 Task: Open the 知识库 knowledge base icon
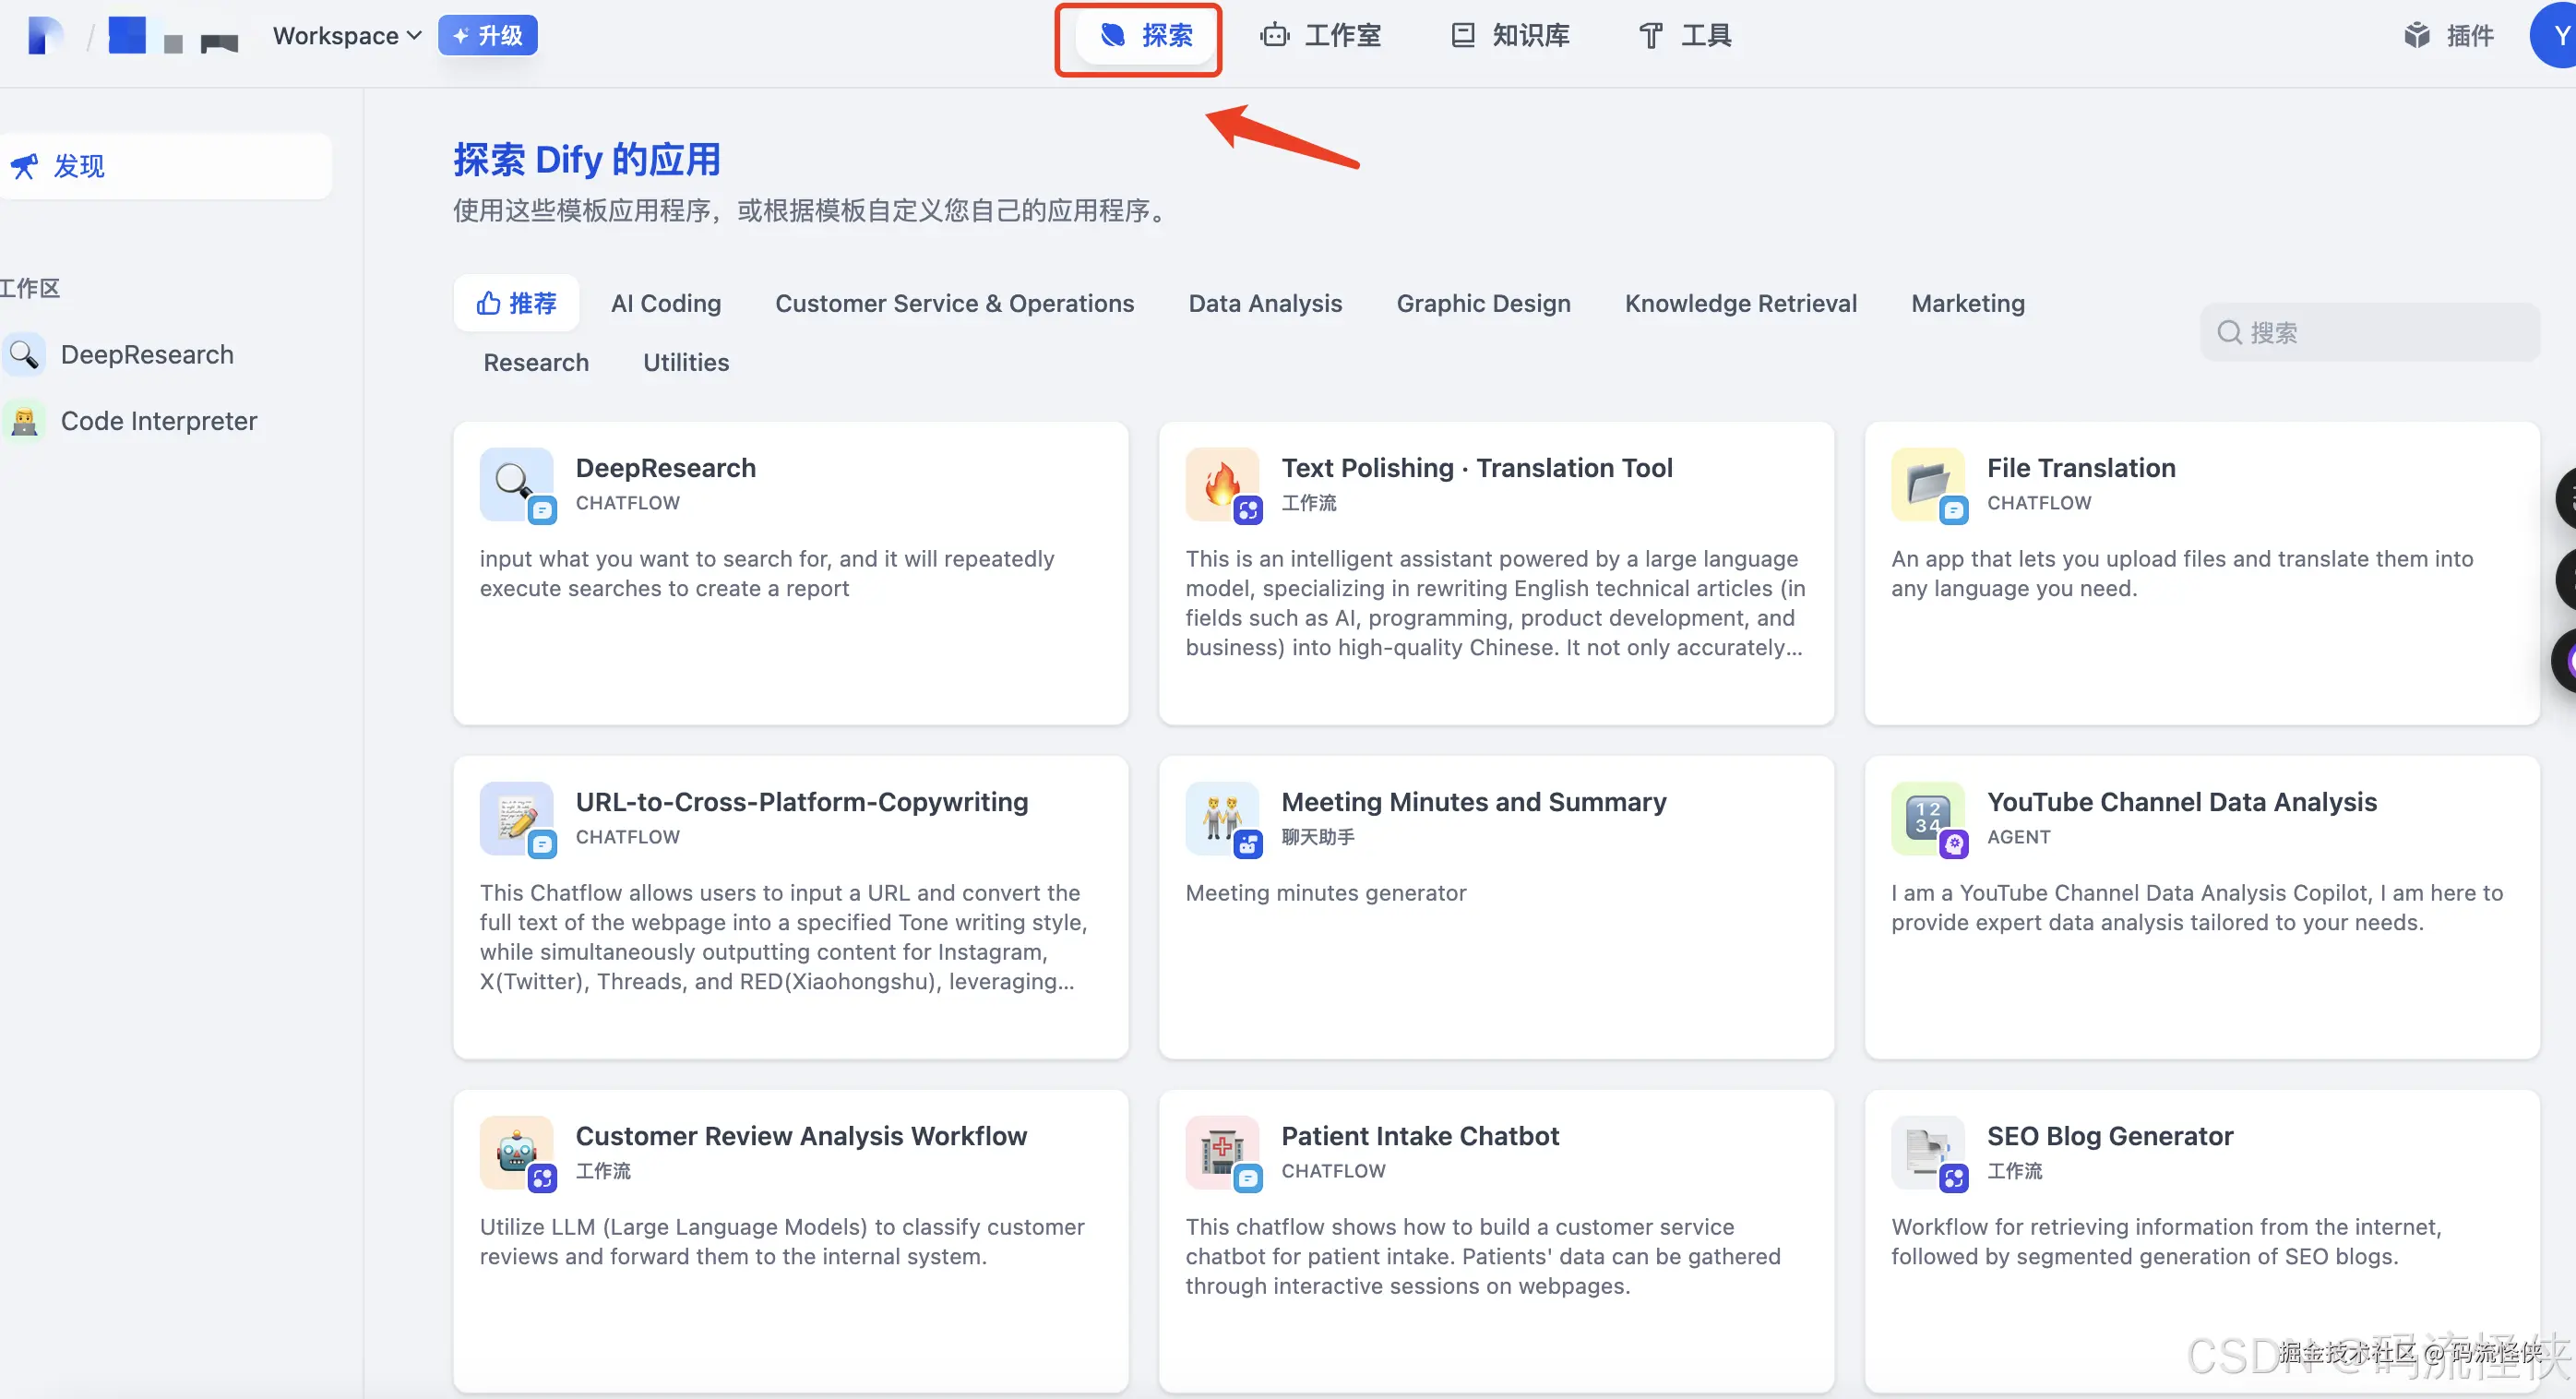tap(1462, 35)
